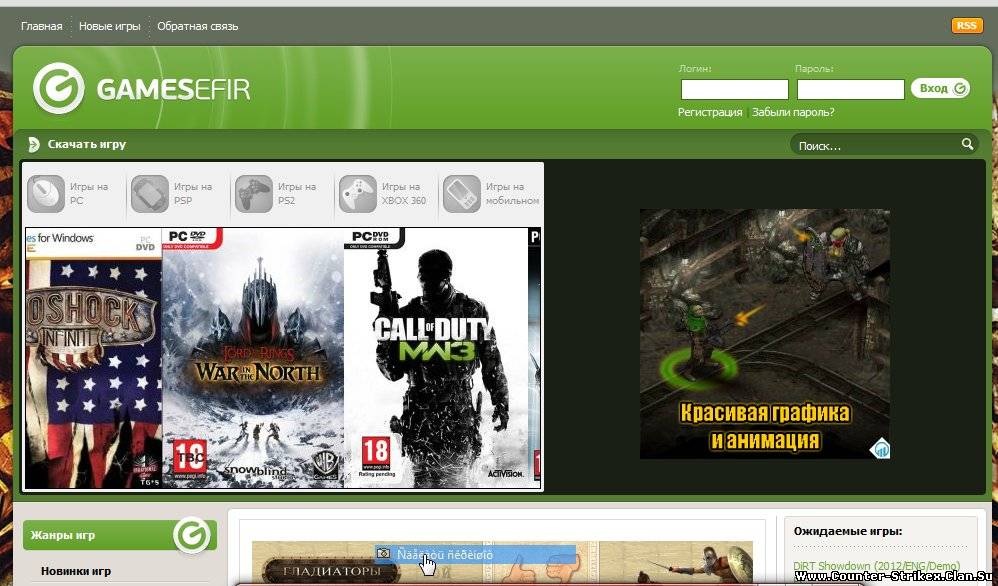This screenshot has height=586, width=998.
Task: Click the Жанры игр sidebar header
Action: pyautogui.click(x=120, y=535)
